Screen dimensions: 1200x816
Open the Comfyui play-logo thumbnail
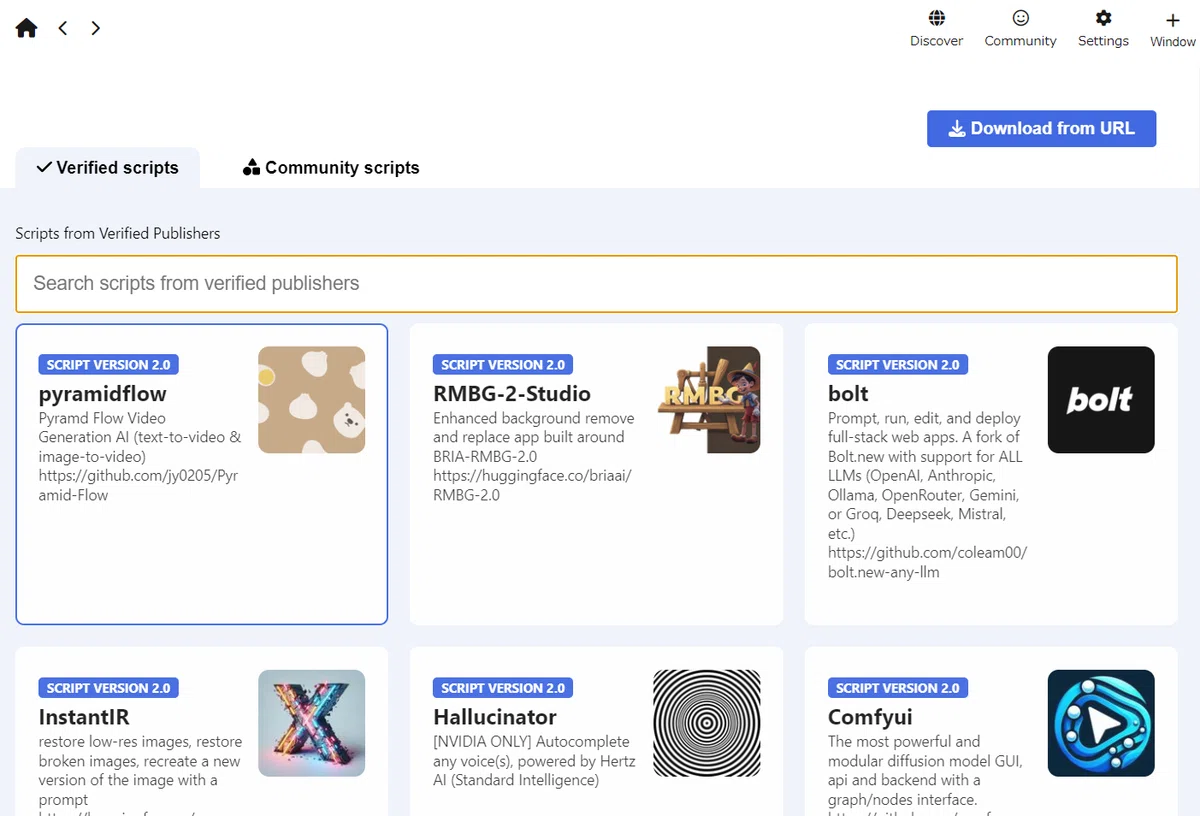[1101, 723]
